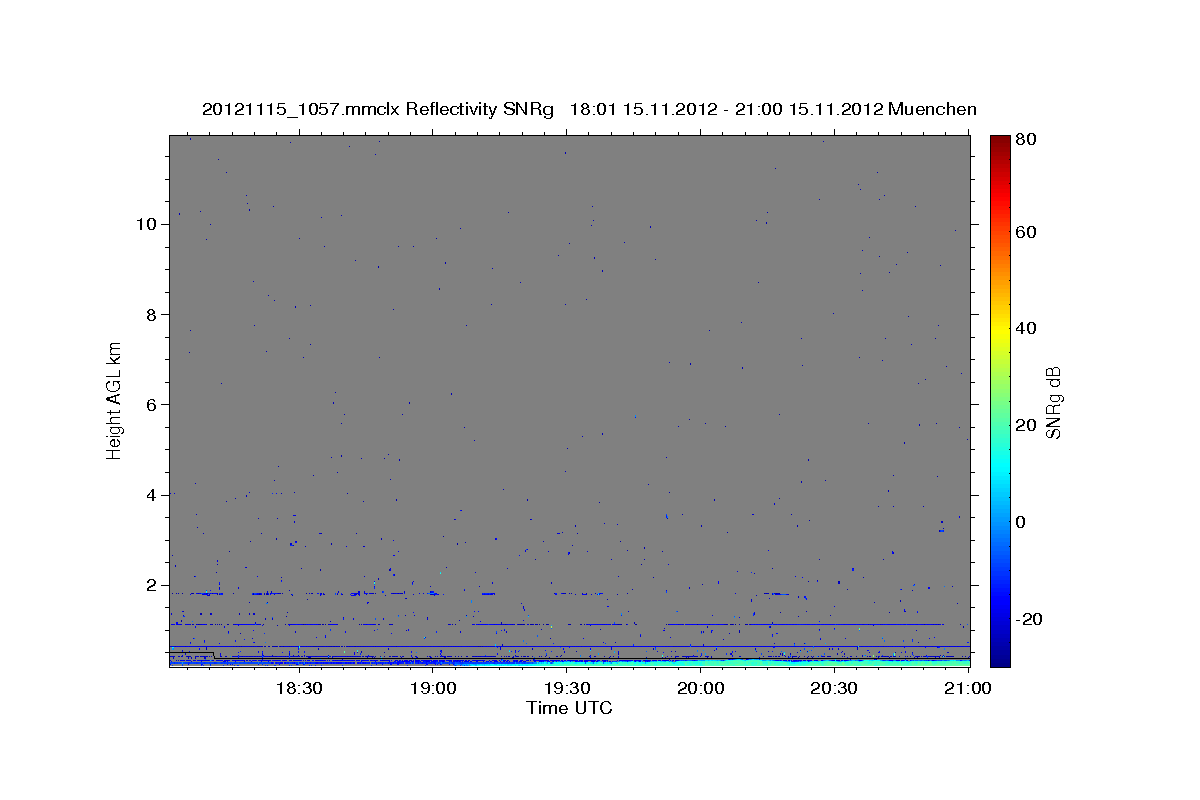The height and width of the screenshot is (800, 1200).
Task: Click the 19:30 time tick label
Action: (x=568, y=689)
